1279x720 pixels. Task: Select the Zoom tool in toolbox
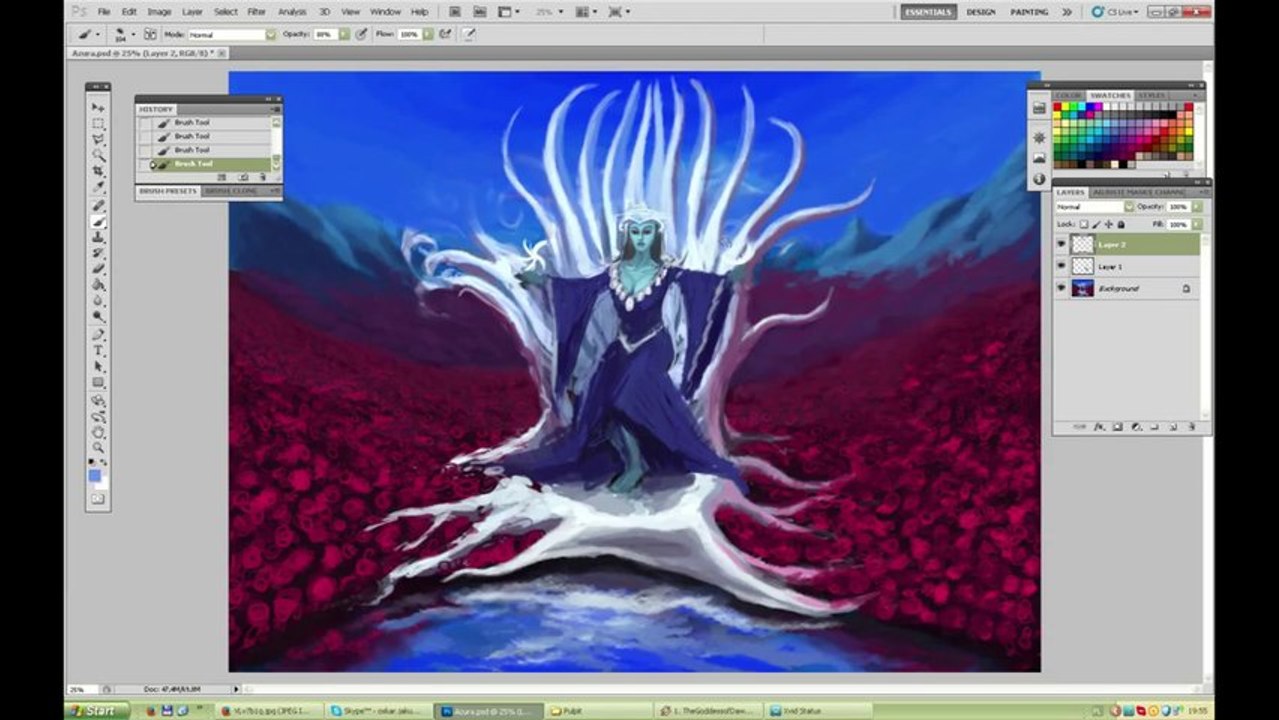(x=98, y=448)
